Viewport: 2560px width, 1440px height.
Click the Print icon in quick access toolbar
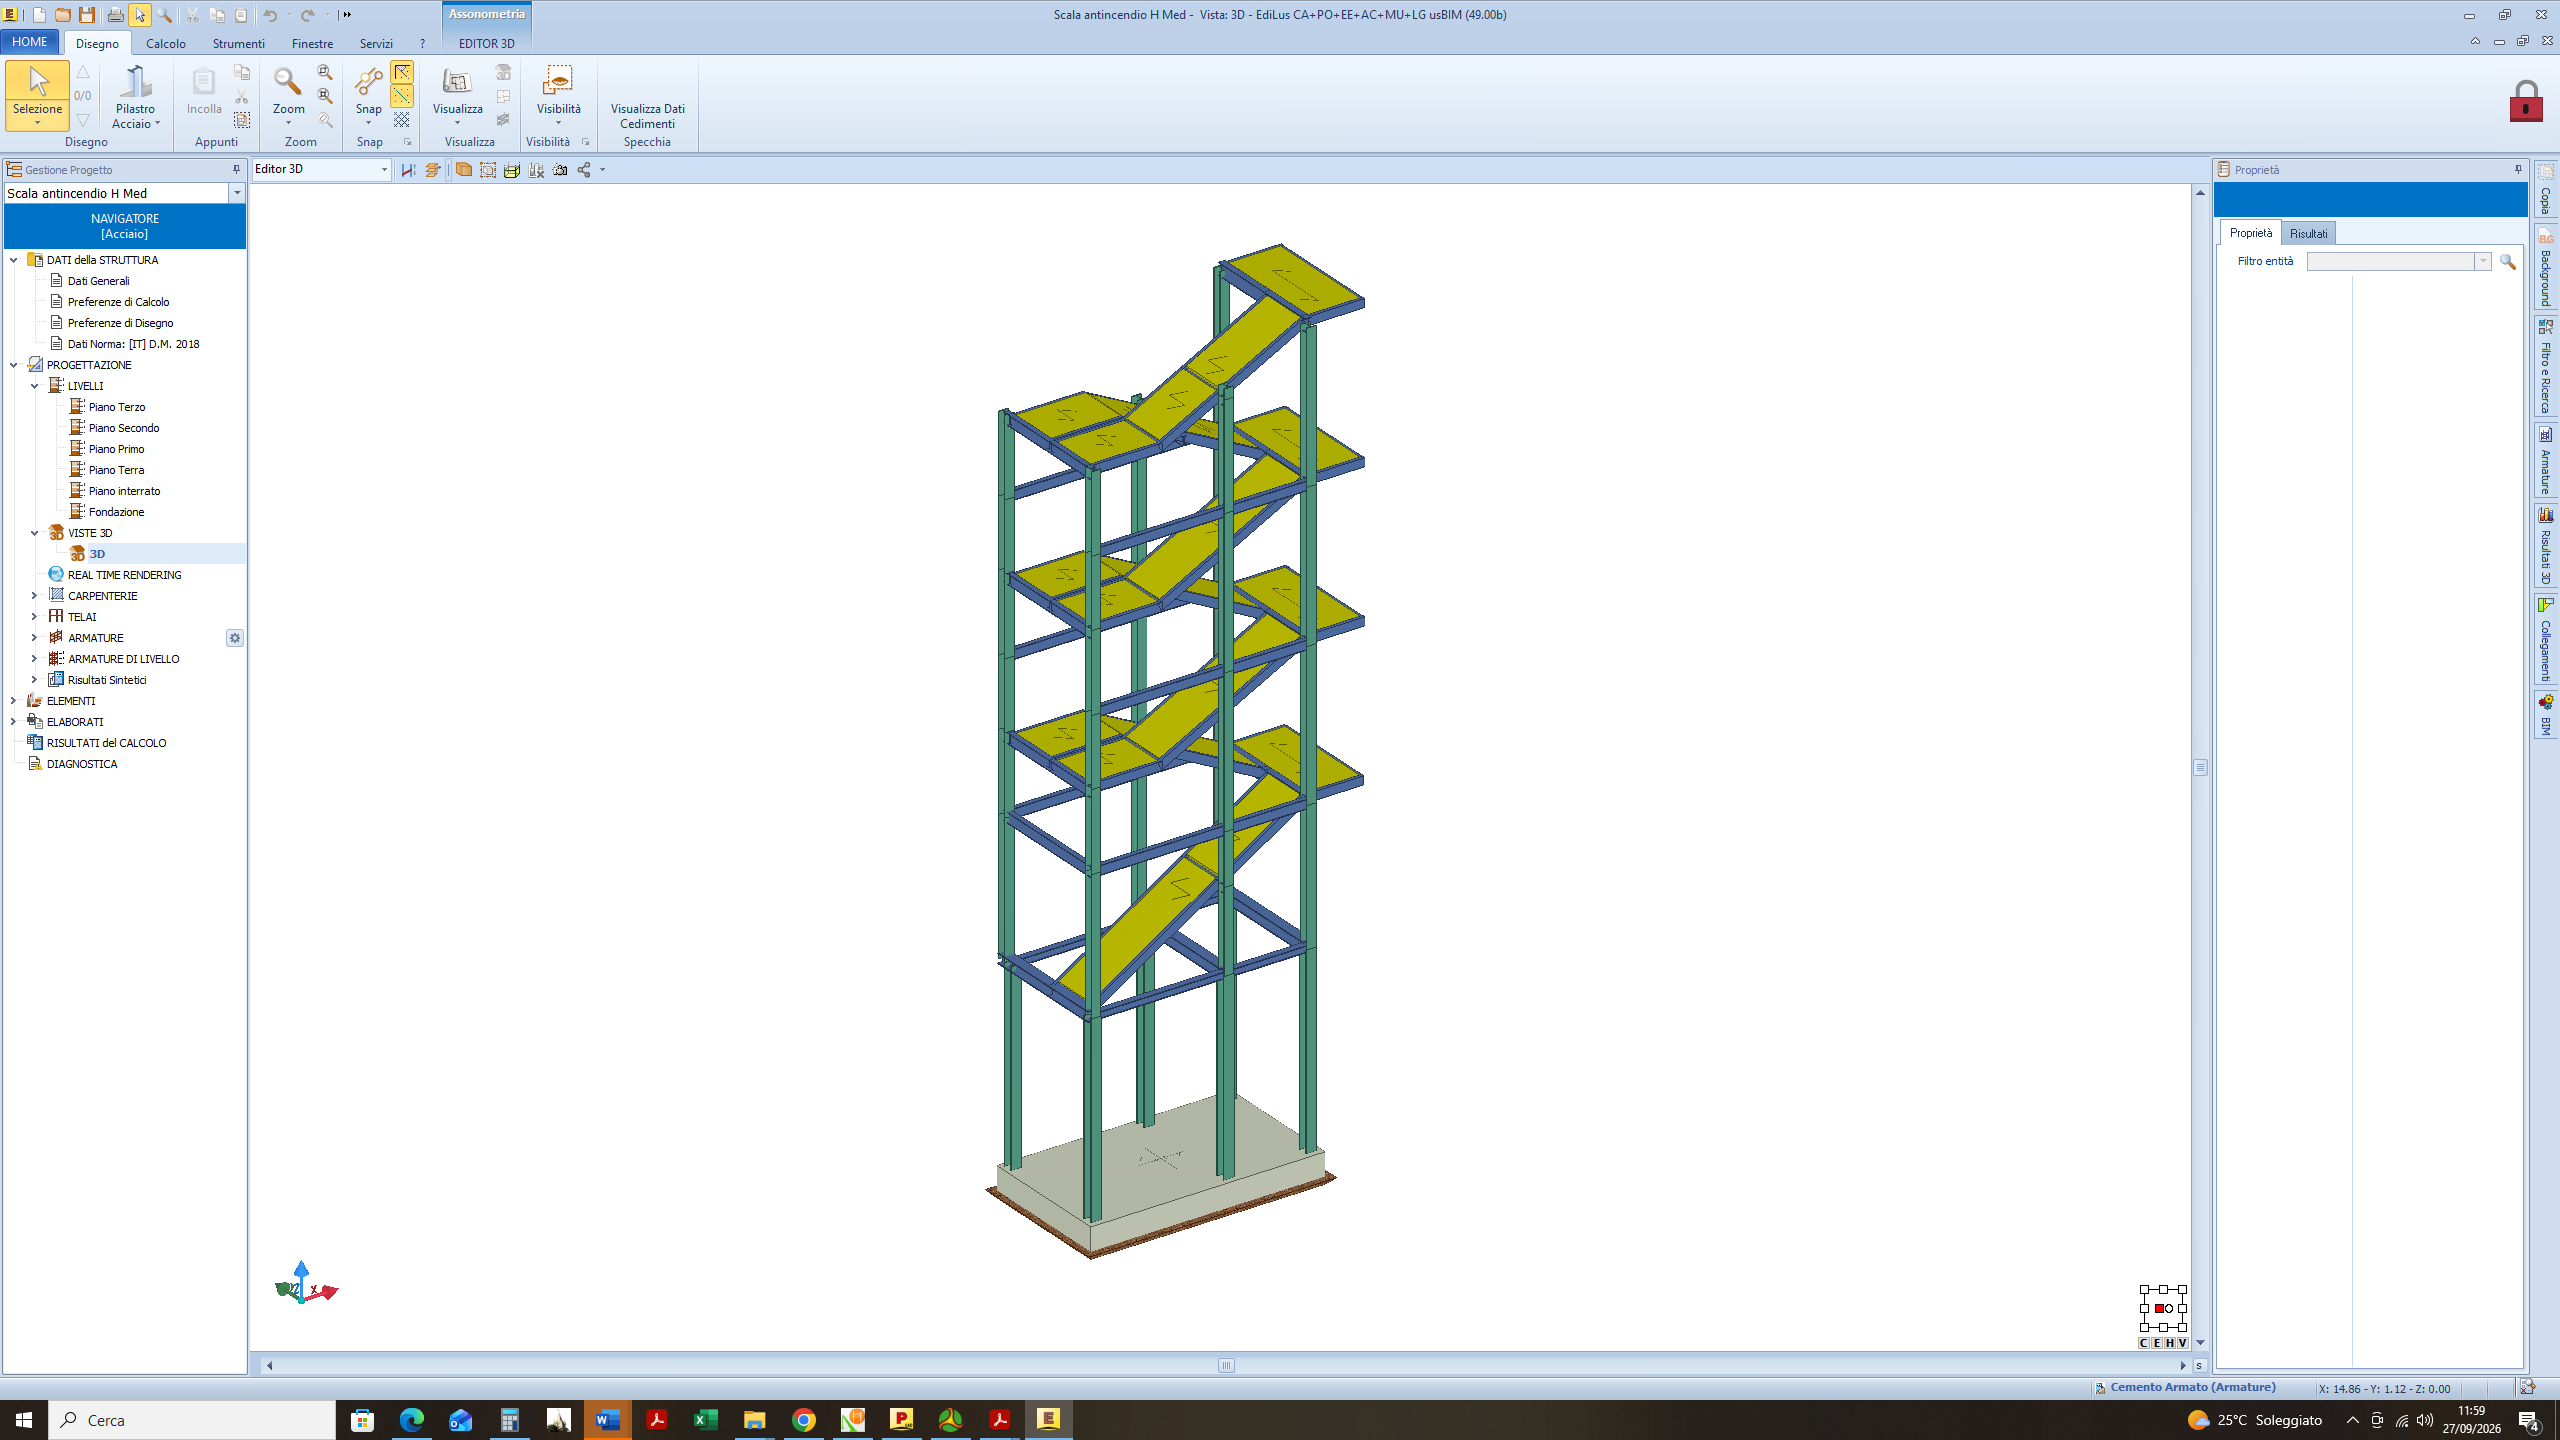[115, 15]
